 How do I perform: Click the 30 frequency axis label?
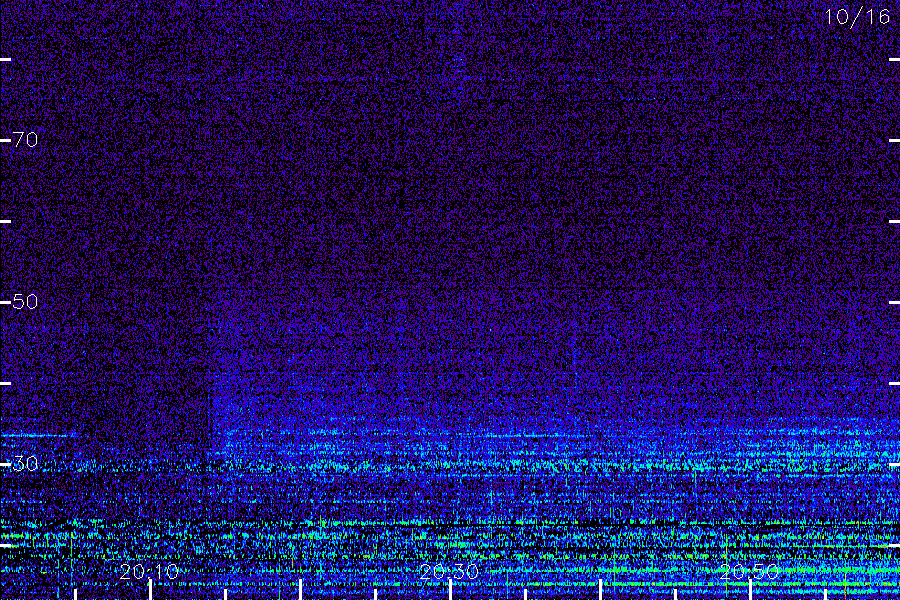click(x=26, y=463)
